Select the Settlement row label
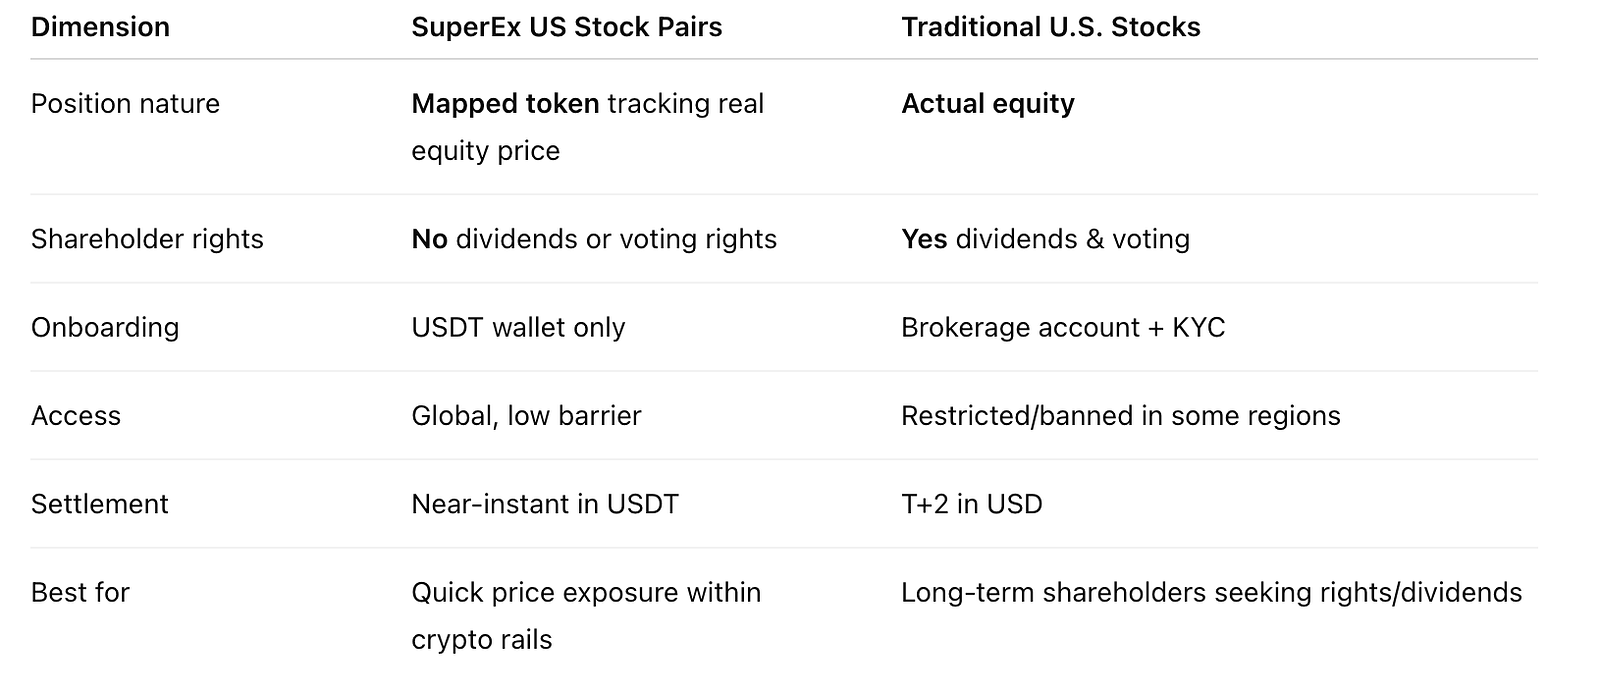This screenshot has height=687, width=1600. point(100,504)
